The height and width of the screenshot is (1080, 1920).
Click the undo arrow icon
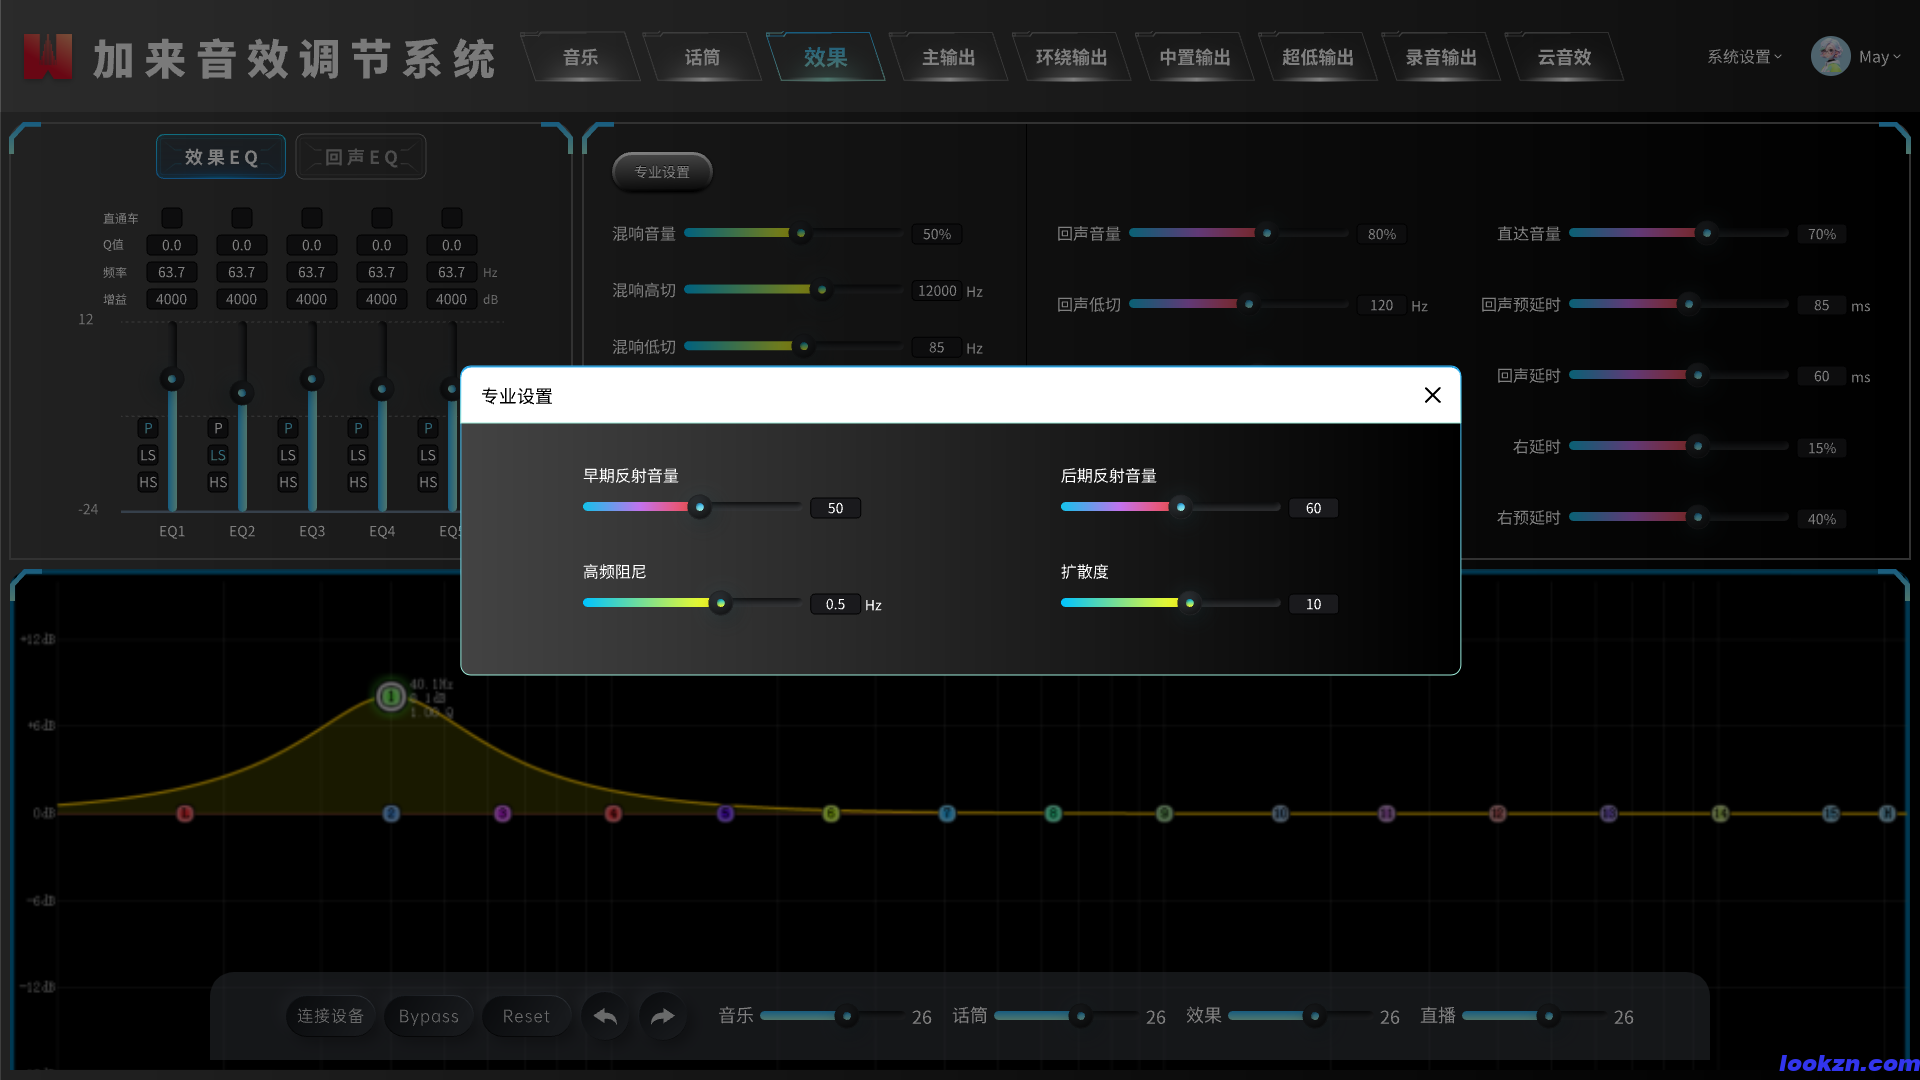coord(604,1015)
